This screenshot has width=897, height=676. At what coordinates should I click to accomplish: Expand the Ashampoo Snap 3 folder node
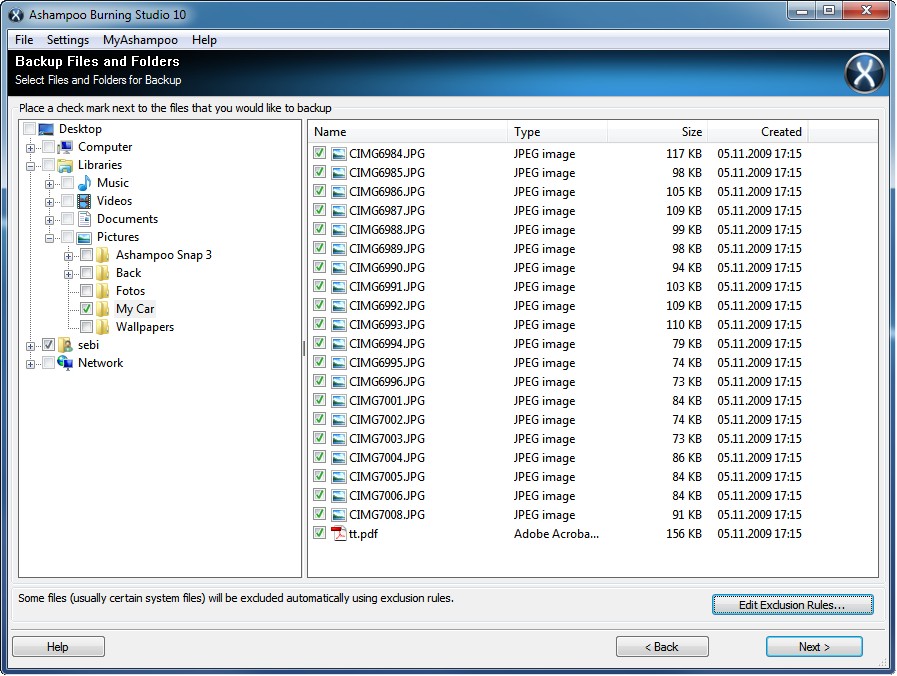click(68, 255)
